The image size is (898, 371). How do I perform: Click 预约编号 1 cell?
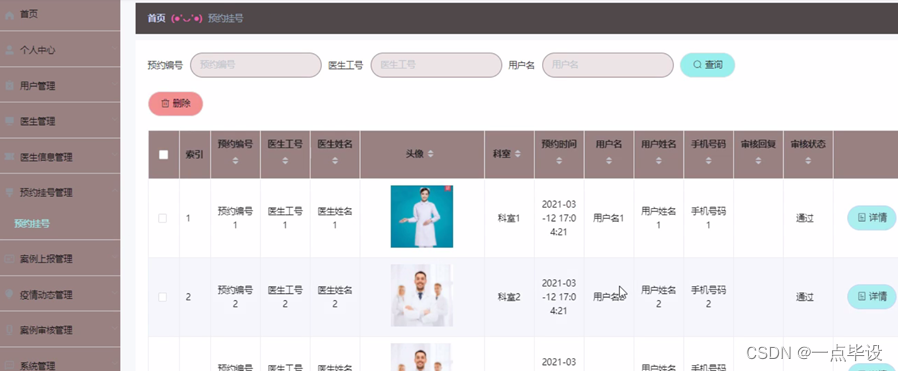235,218
